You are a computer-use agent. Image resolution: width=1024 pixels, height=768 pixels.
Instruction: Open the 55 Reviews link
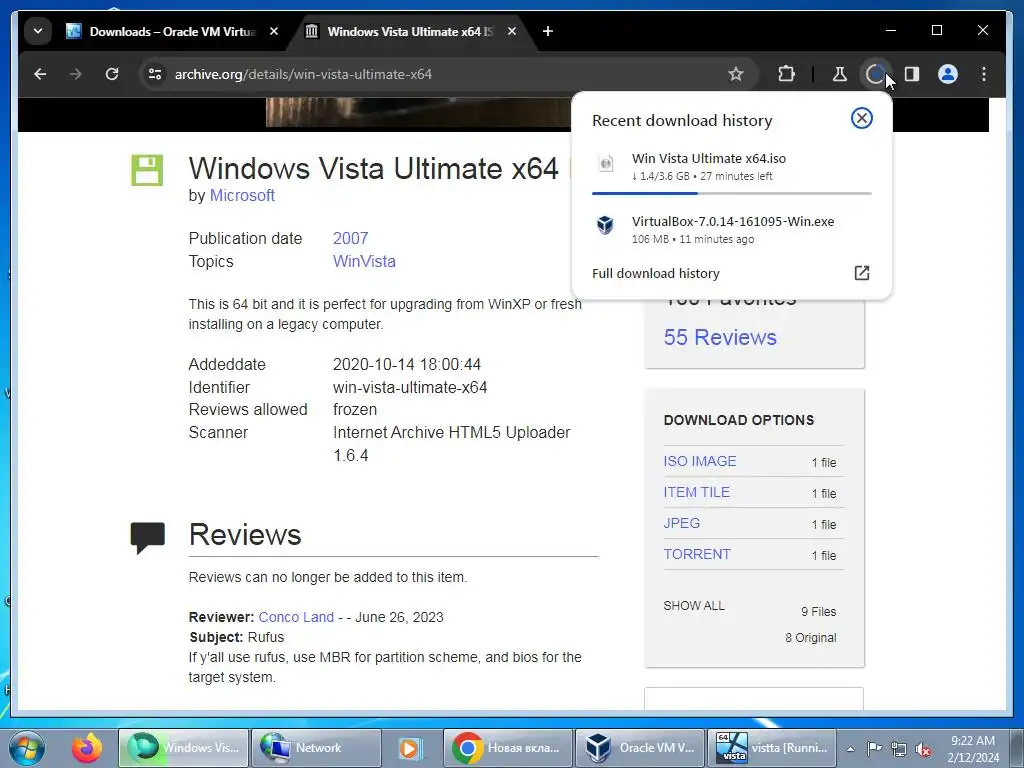[720, 338]
